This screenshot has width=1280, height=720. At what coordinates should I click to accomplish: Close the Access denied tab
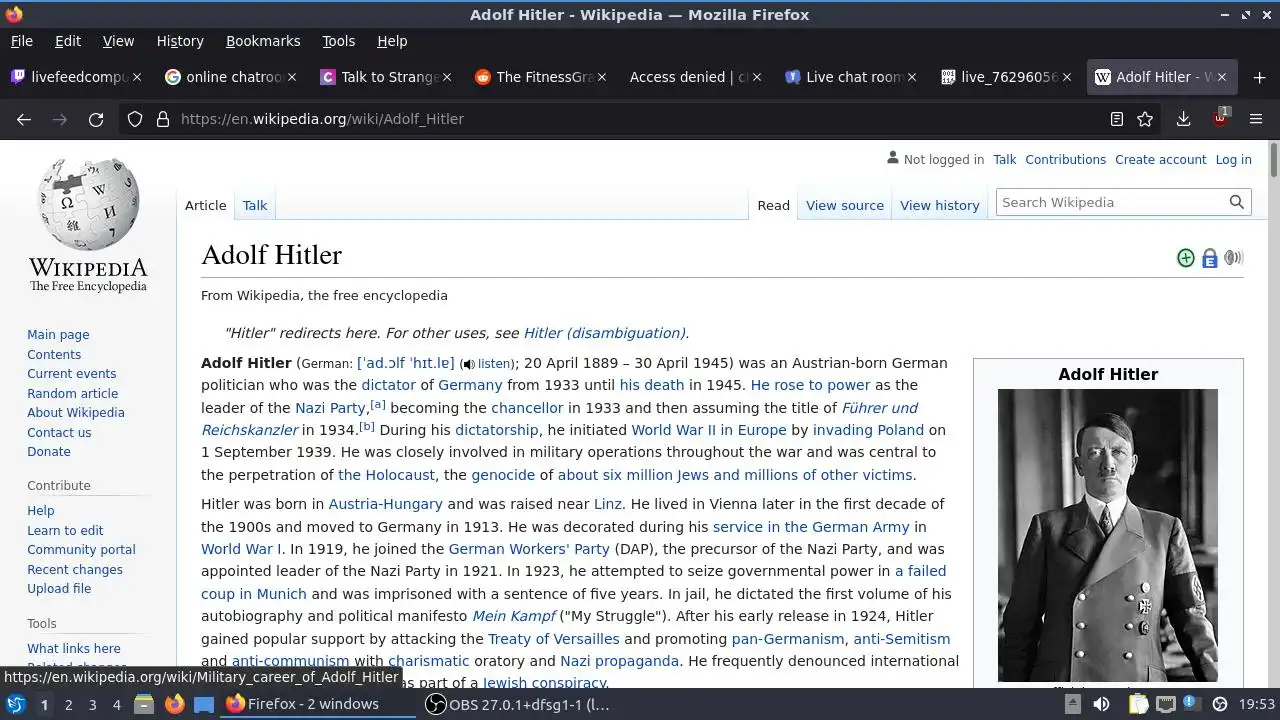coord(757,77)
